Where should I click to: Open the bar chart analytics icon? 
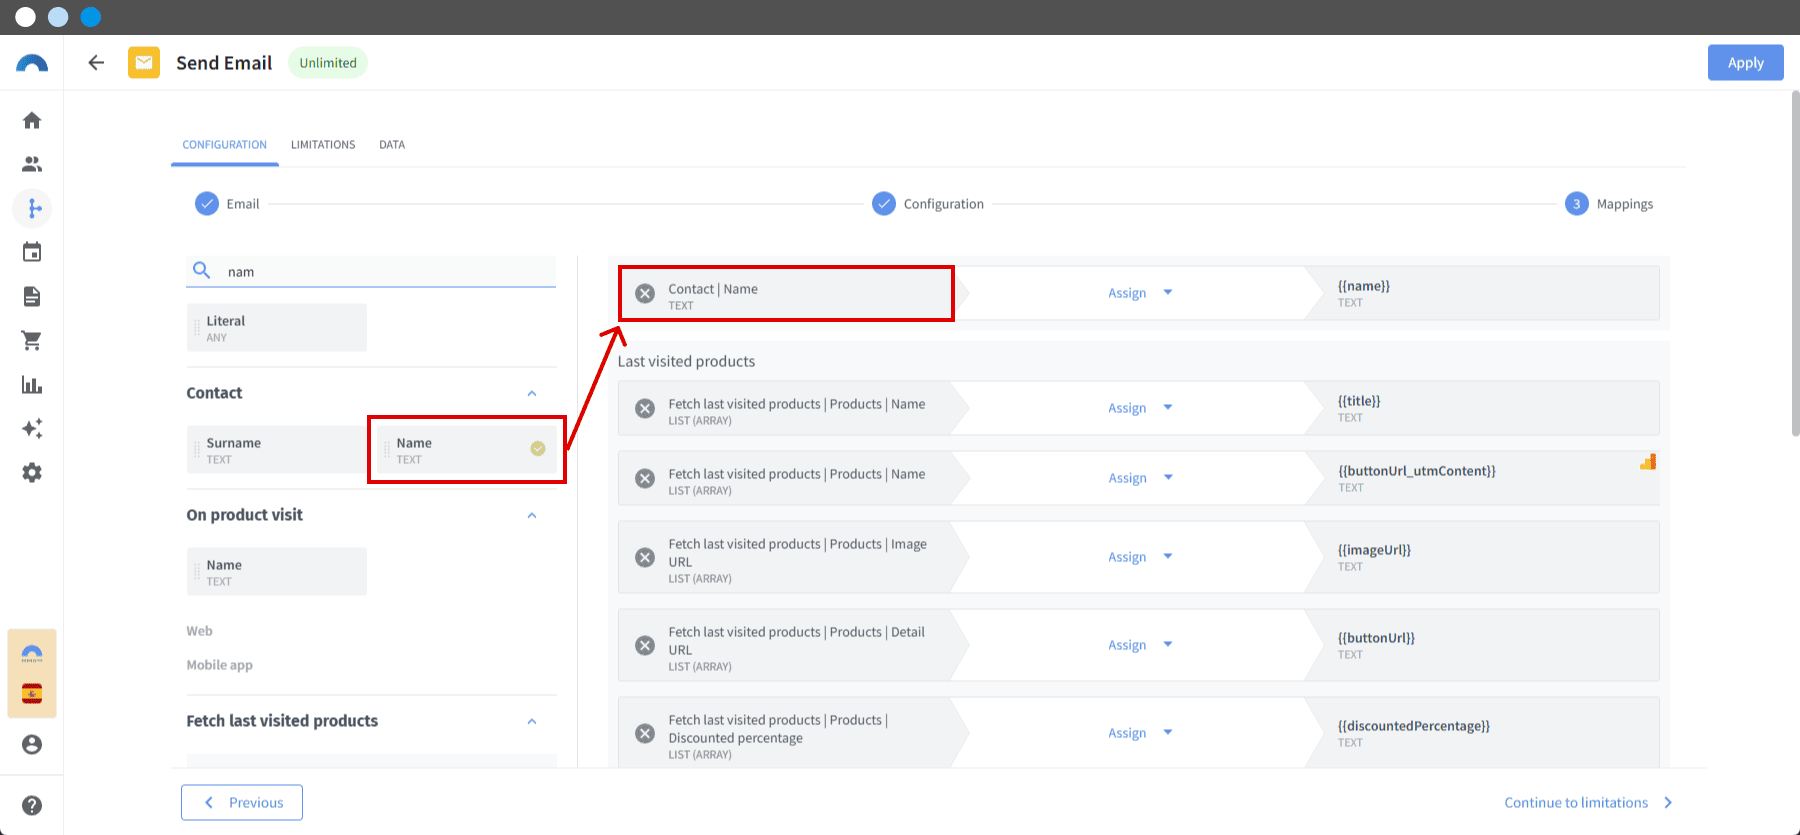(x=32, y=385)
